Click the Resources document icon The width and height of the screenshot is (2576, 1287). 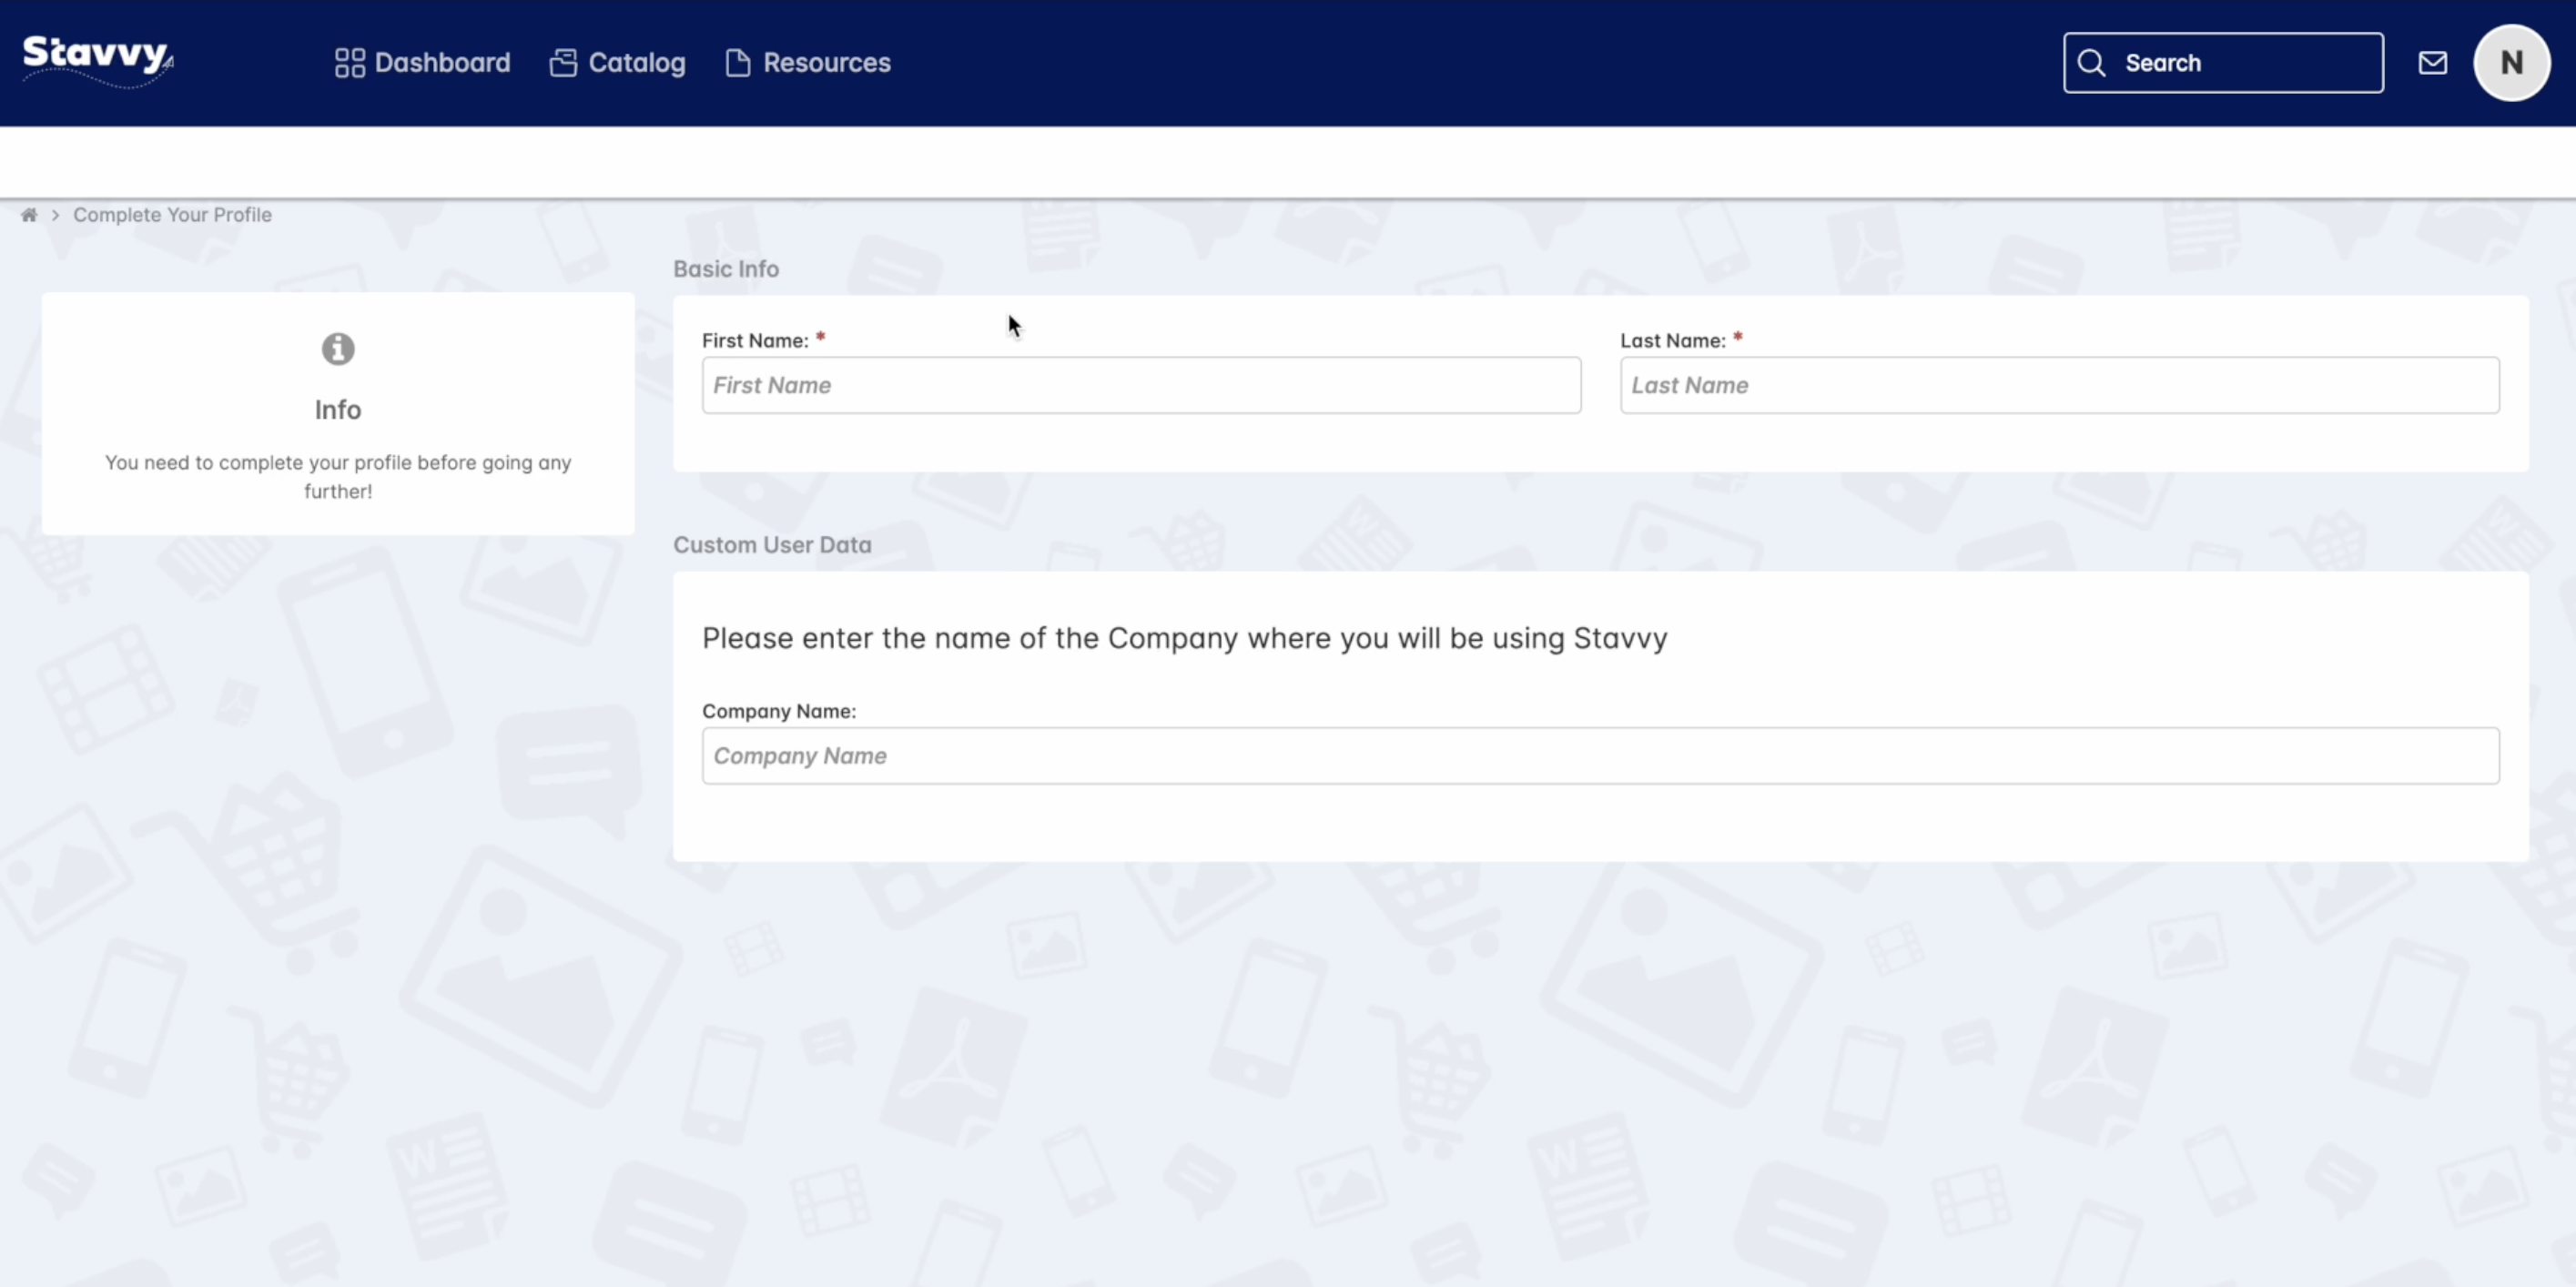click(x=738, y=63)
